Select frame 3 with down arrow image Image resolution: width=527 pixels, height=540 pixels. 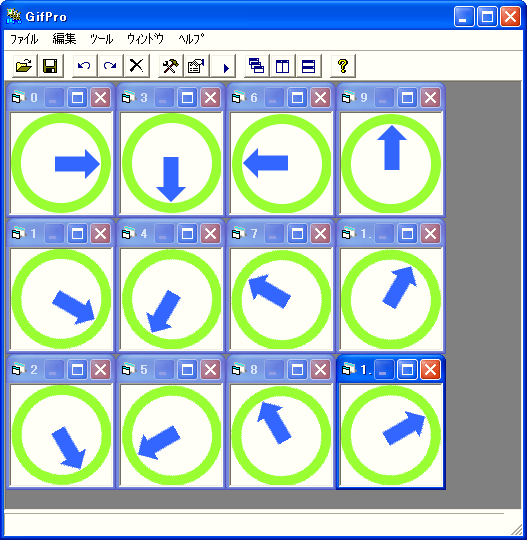point(171,163)
